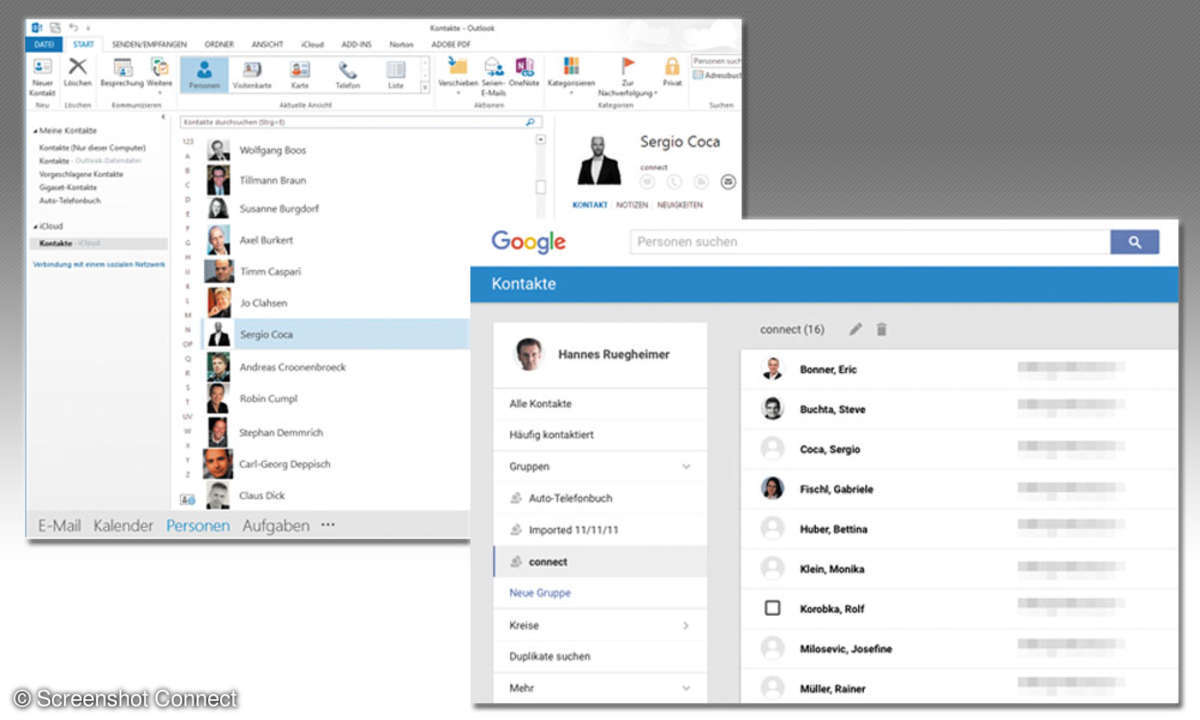Click the trash icon next to connect (16)
Viewport: 1200px width, 720px height.
pyautogui.click(x=881, y=329)
